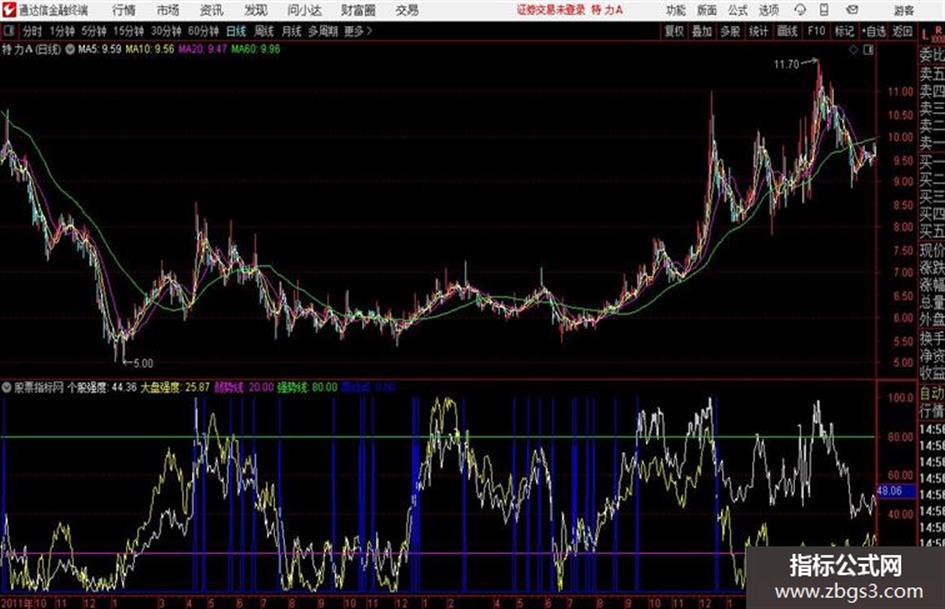Switch to the 1分钟 period tab
Screen dimensions: 945x609
click(x=62, y=31)
